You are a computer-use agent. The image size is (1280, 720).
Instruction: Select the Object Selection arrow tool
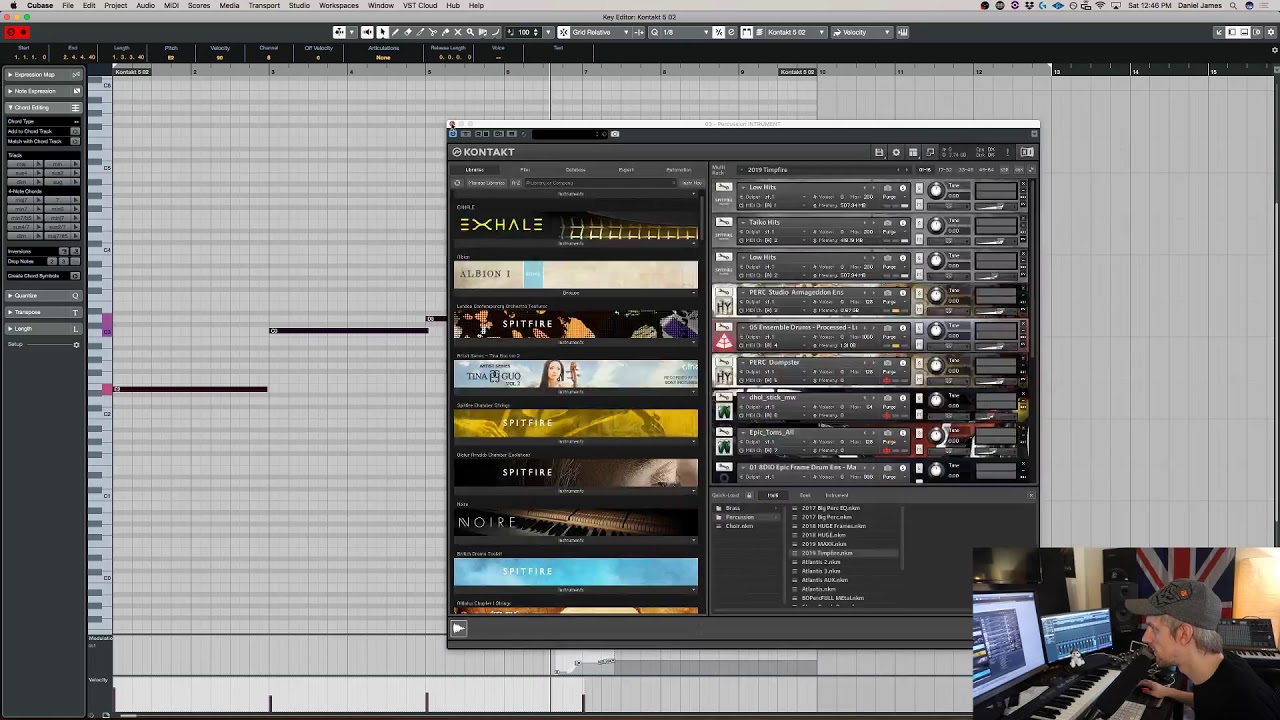point(383,32)
